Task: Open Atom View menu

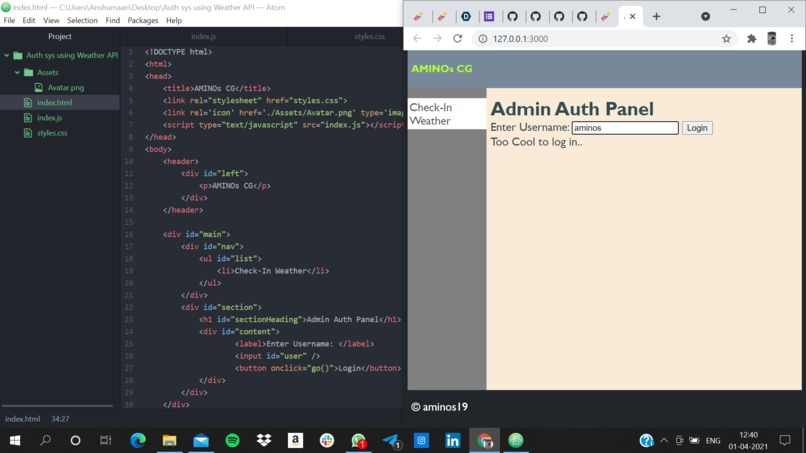Action: click(51, 21)
